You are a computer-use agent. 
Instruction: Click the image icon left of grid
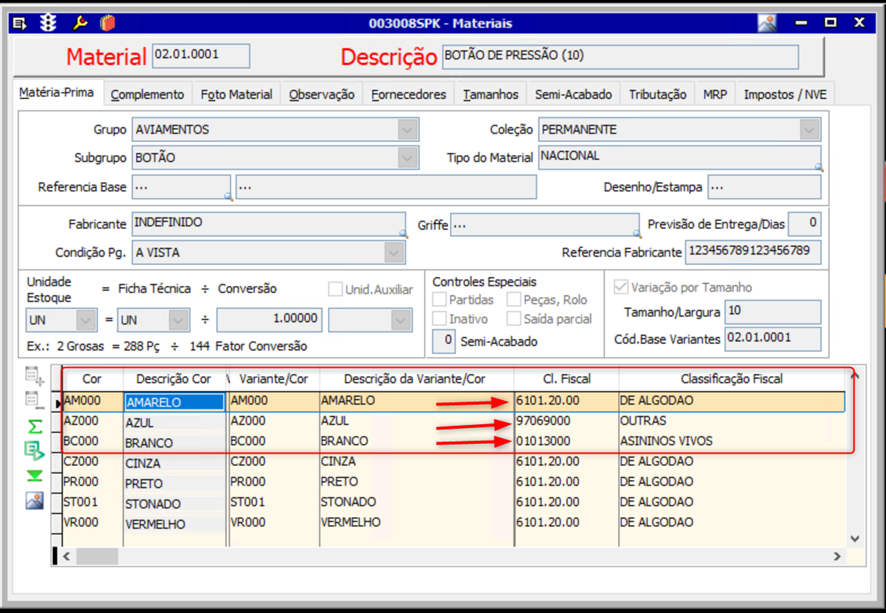(x=34, y=501)
